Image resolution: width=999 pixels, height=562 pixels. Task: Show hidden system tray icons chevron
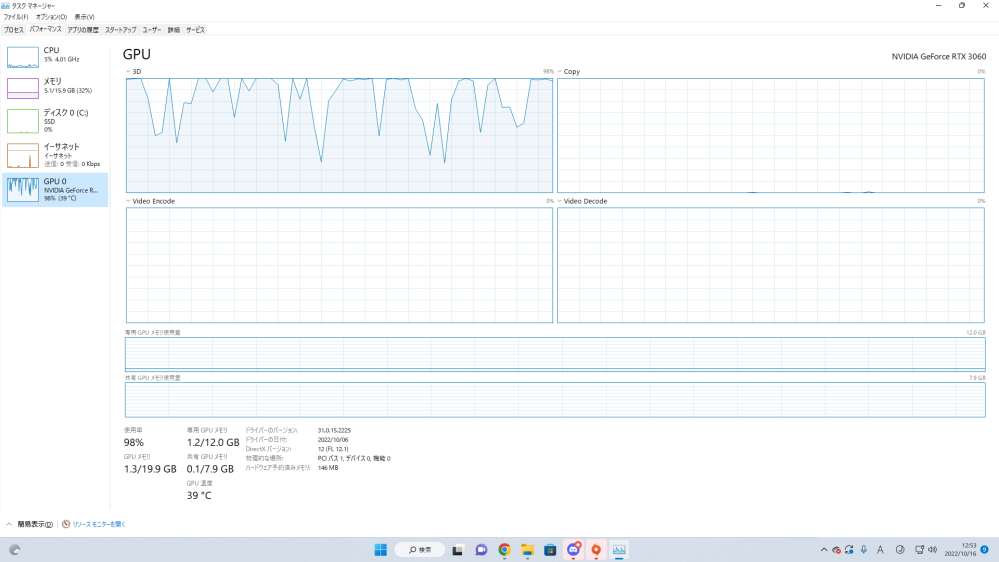[x=824, y=549]
